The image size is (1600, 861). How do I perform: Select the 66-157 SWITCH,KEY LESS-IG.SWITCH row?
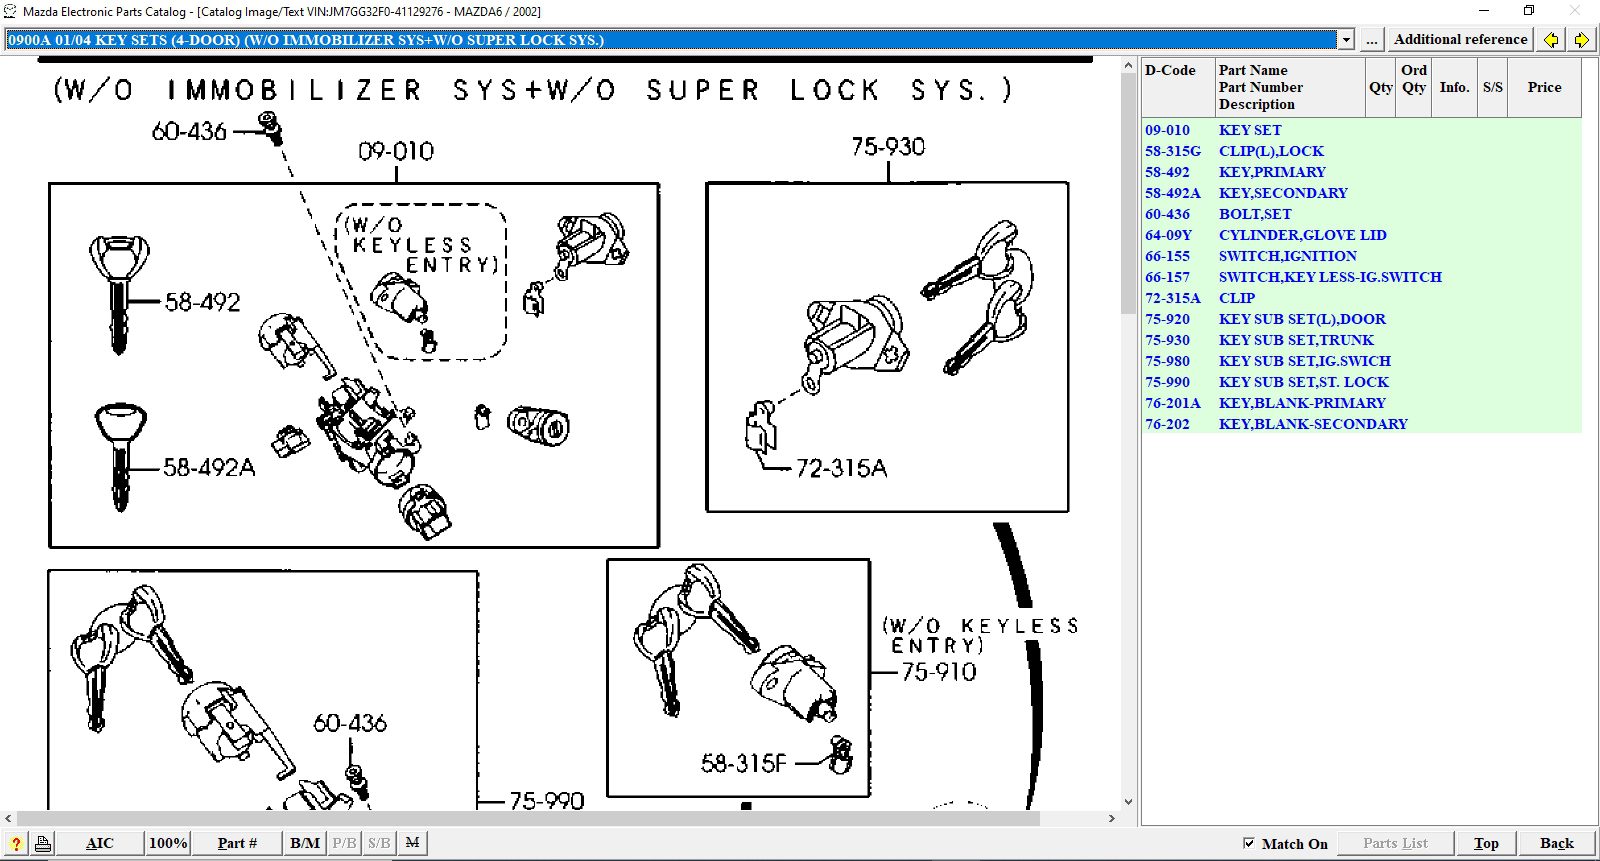(1362, 277)
